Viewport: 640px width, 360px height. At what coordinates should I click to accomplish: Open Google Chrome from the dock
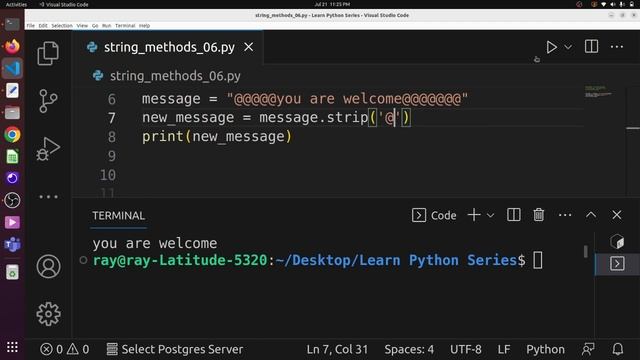click(x=12, y=135)
